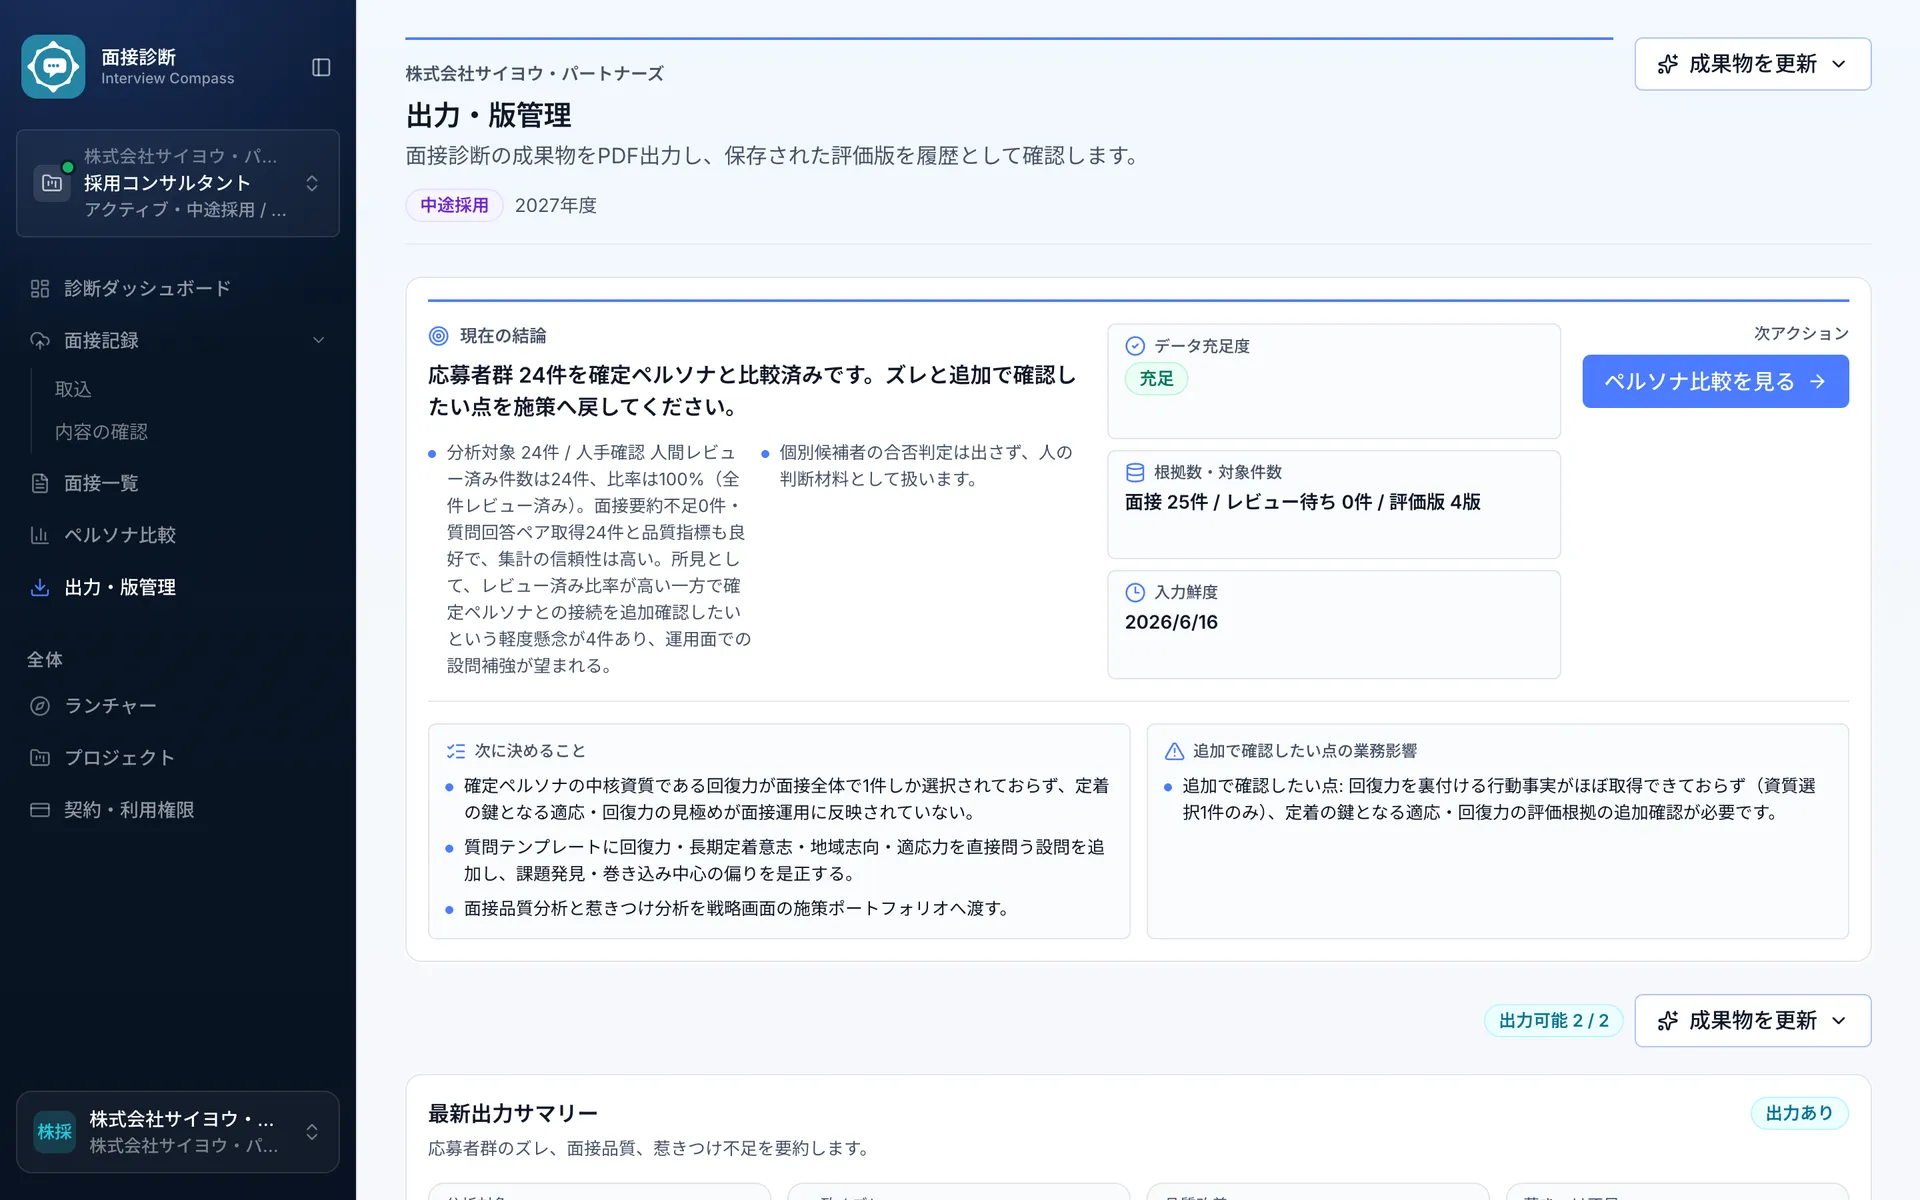Click the 出力・版管理 download icon
Screen dimensions: 1920x1200
coord(40,587)
